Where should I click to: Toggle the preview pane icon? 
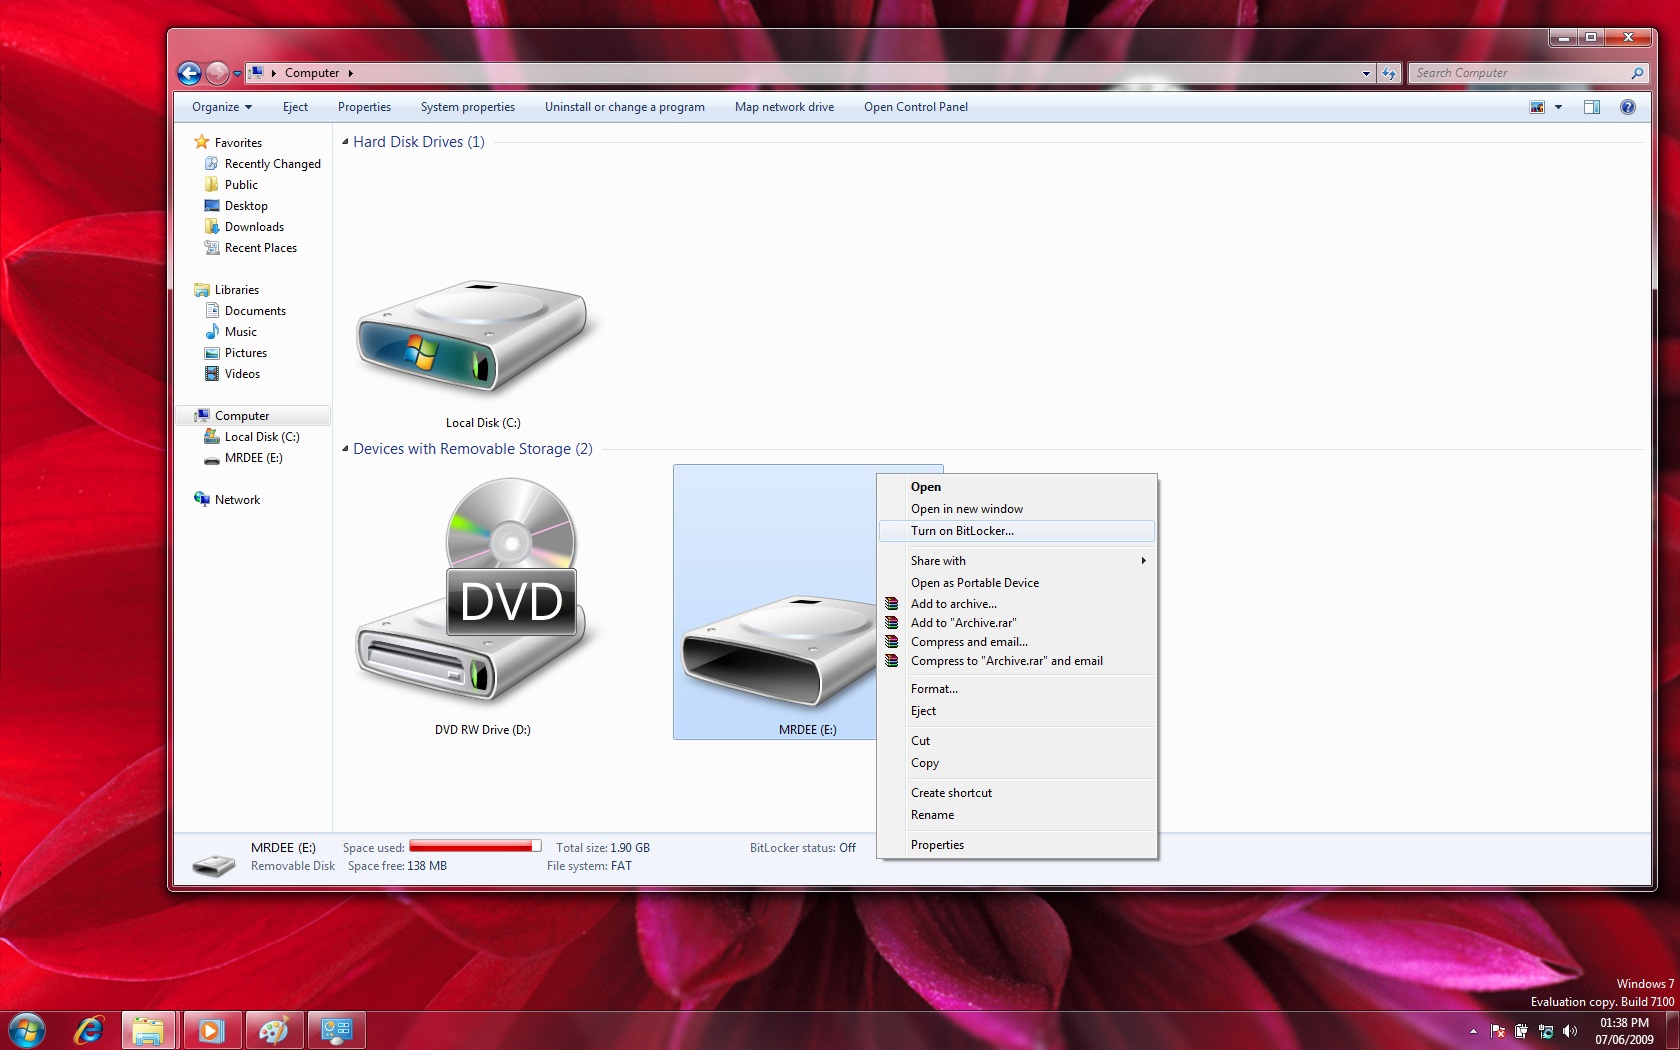point(1592,107)
